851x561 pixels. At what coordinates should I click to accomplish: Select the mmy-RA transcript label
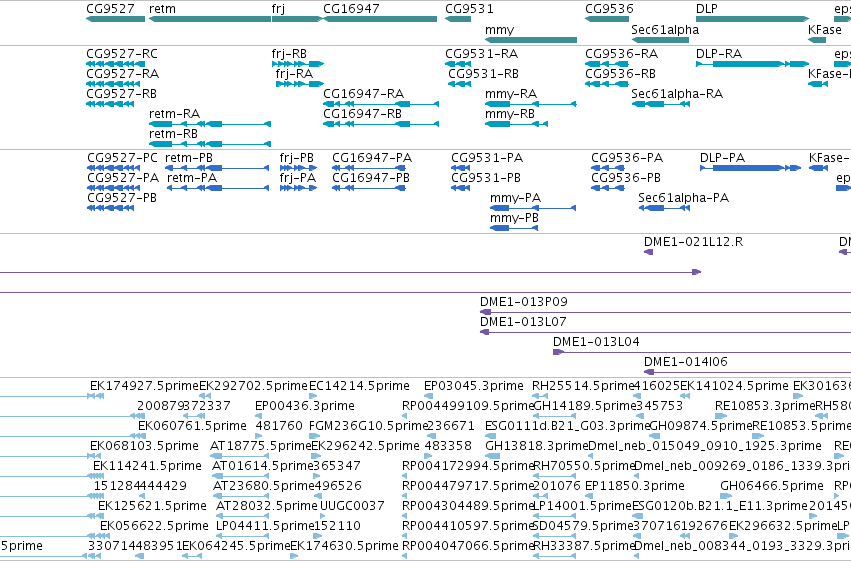(511, 94)
